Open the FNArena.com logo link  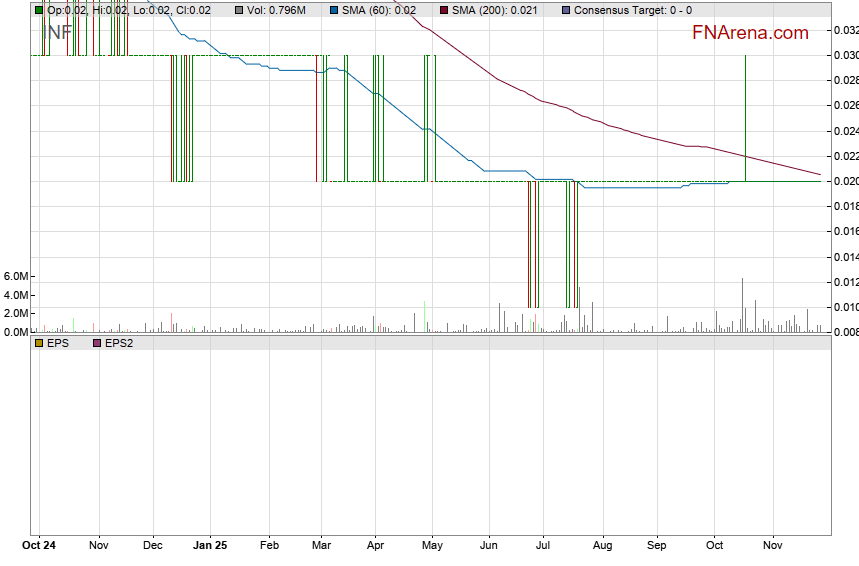[x=749, y=33]
